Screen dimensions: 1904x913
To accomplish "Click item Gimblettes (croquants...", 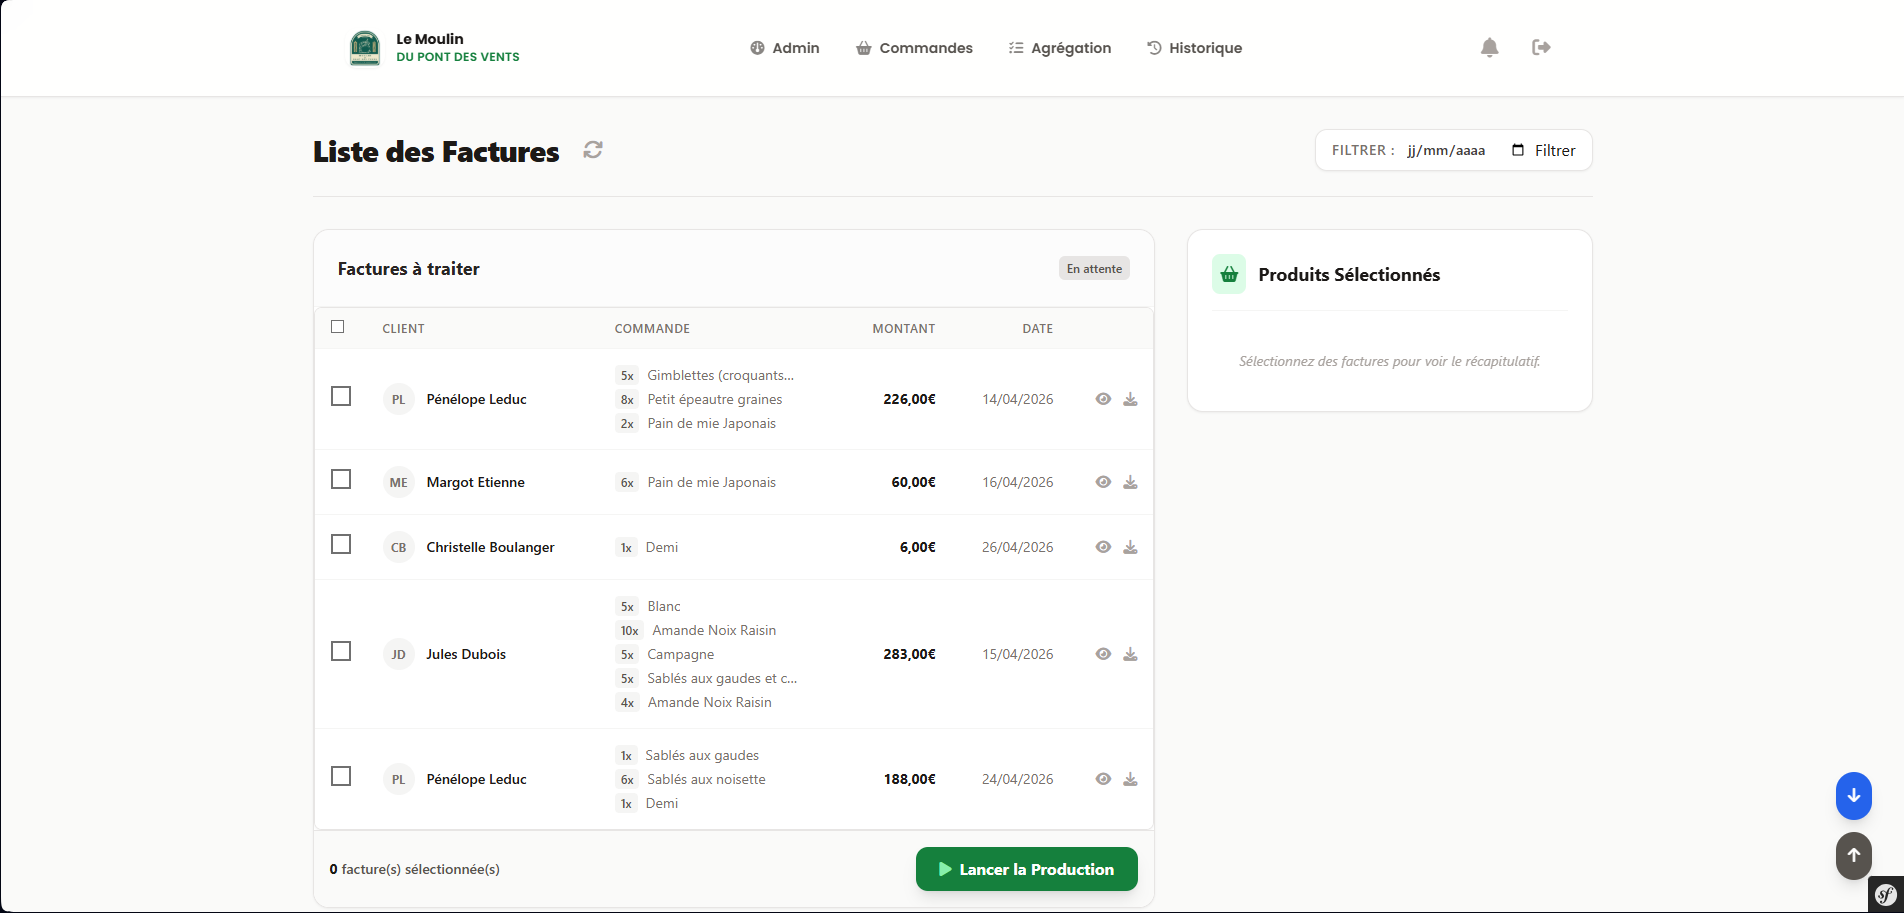I will (x=720, y=375).
